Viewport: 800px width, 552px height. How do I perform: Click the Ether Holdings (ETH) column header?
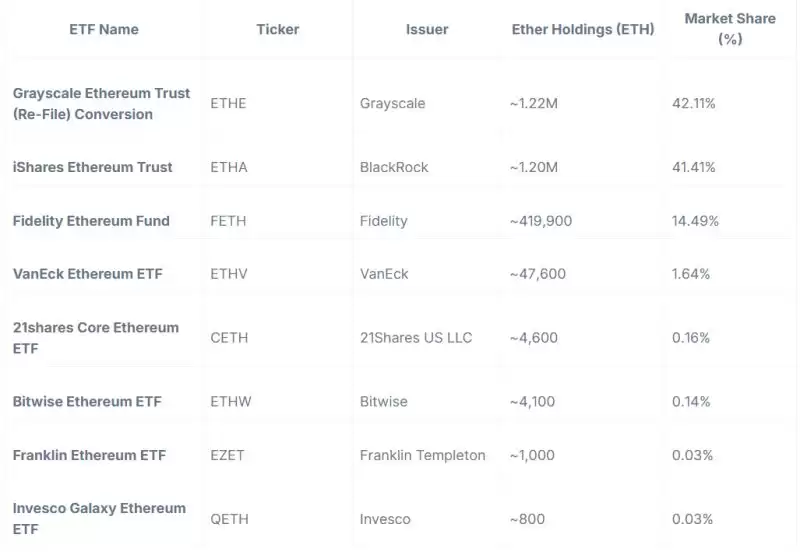point(582,29)
